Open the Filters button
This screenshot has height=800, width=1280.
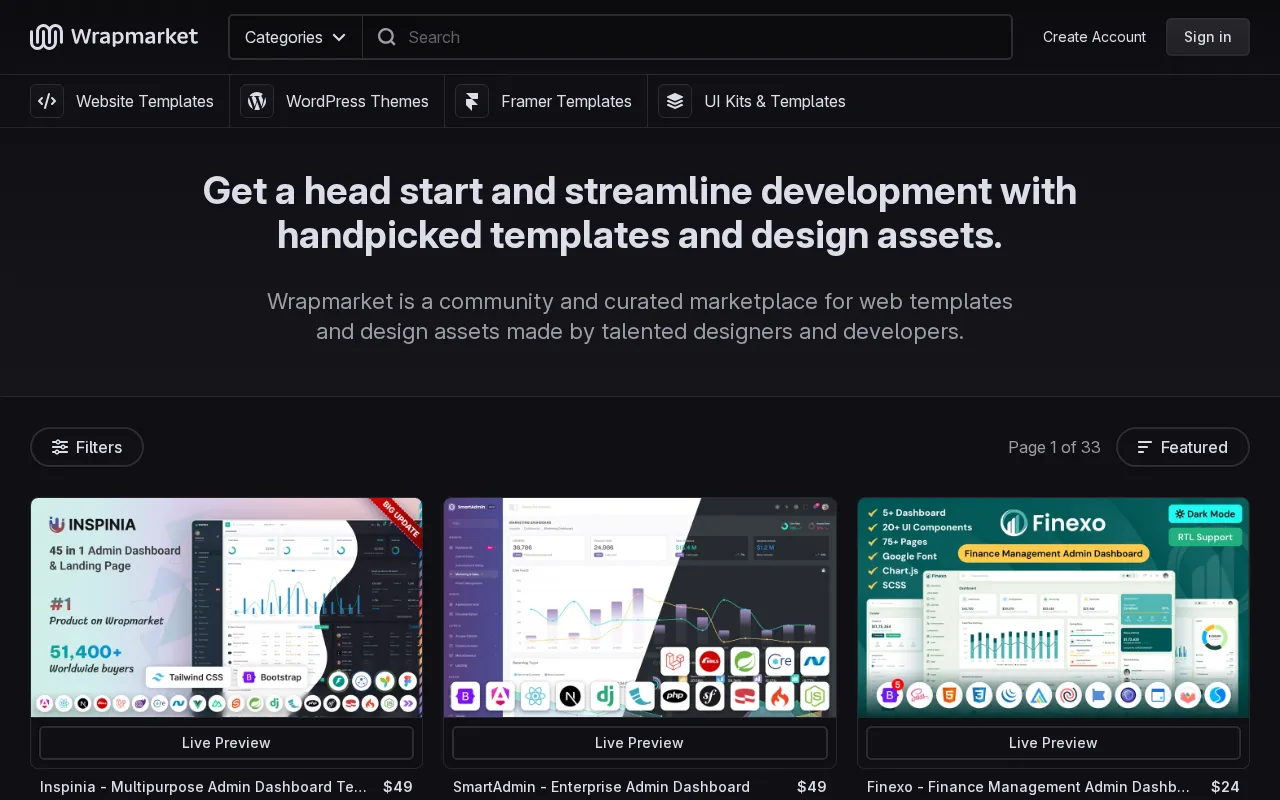click(x=87, y=447)
